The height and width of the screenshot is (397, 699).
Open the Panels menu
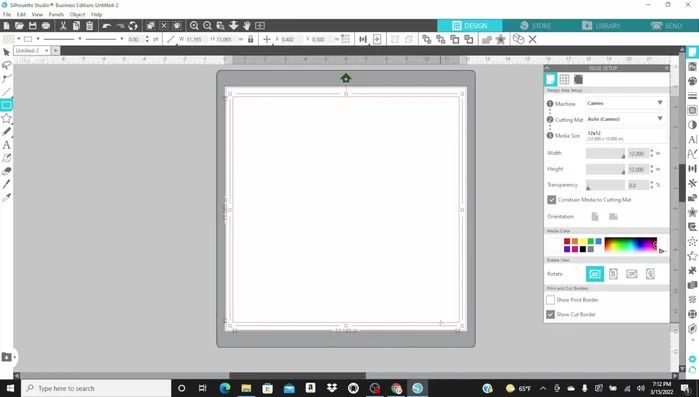(56, 14)
